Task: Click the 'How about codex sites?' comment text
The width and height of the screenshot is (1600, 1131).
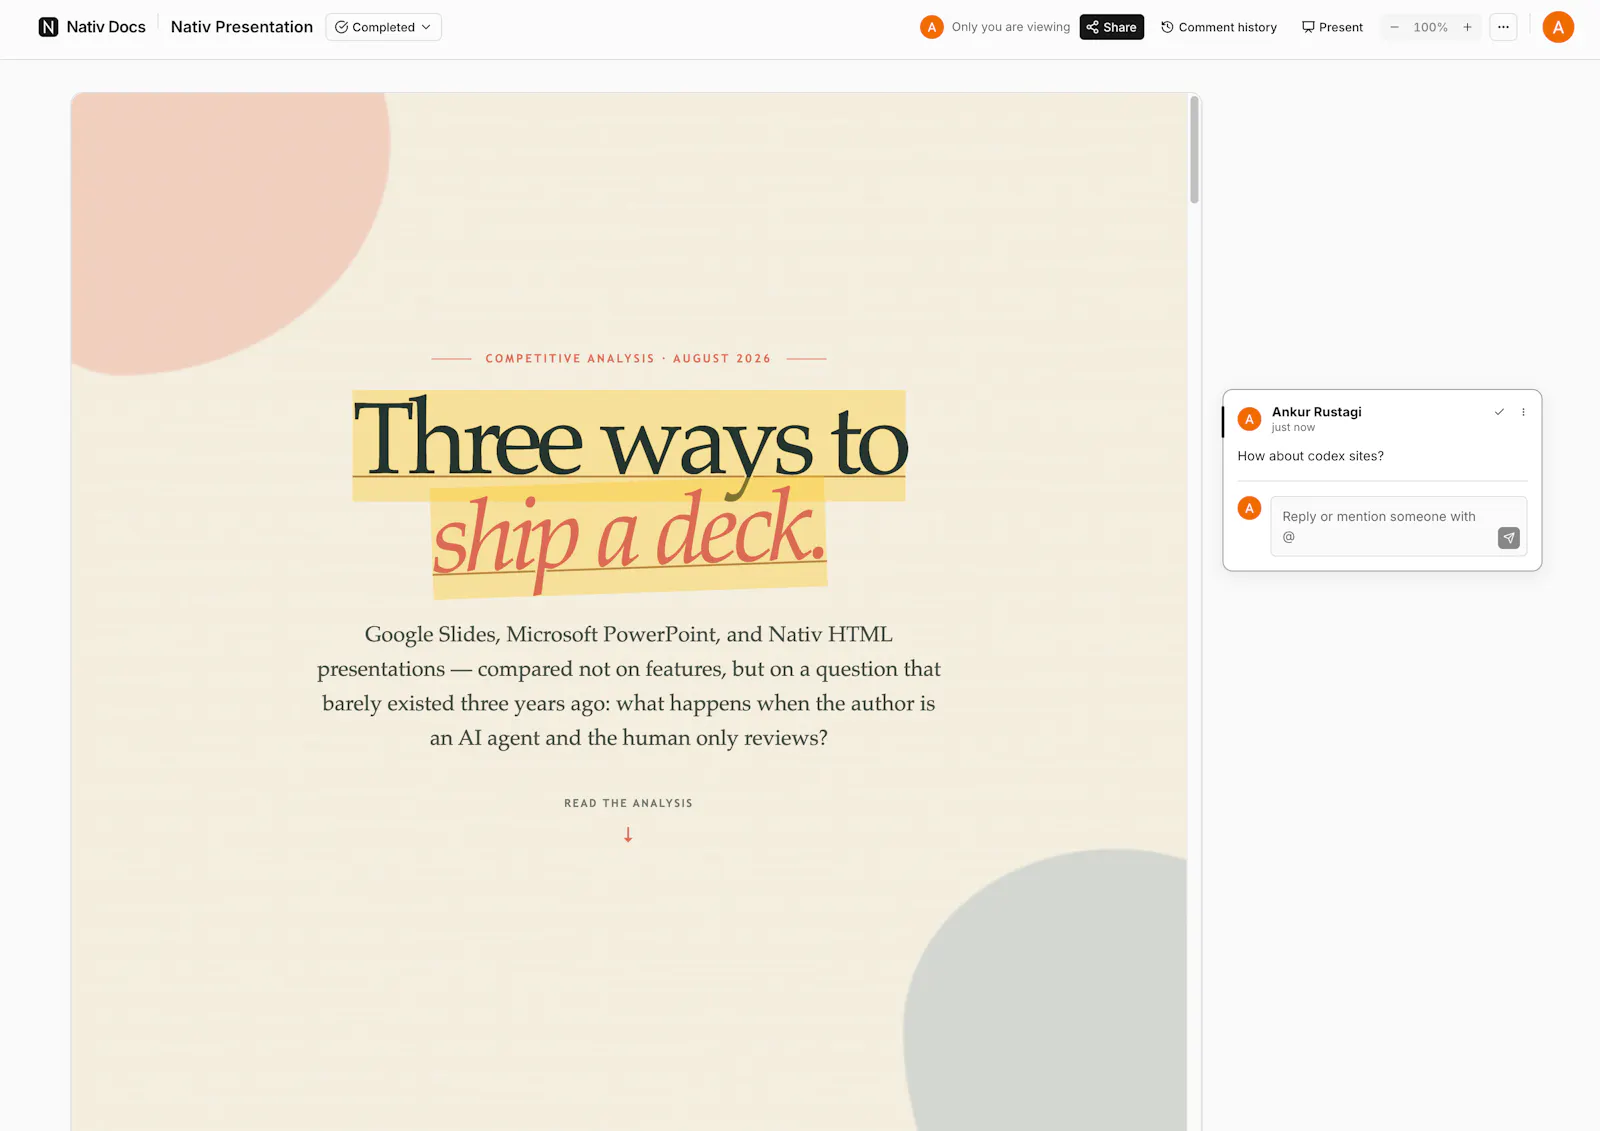Action: [x=1310, y=456]
